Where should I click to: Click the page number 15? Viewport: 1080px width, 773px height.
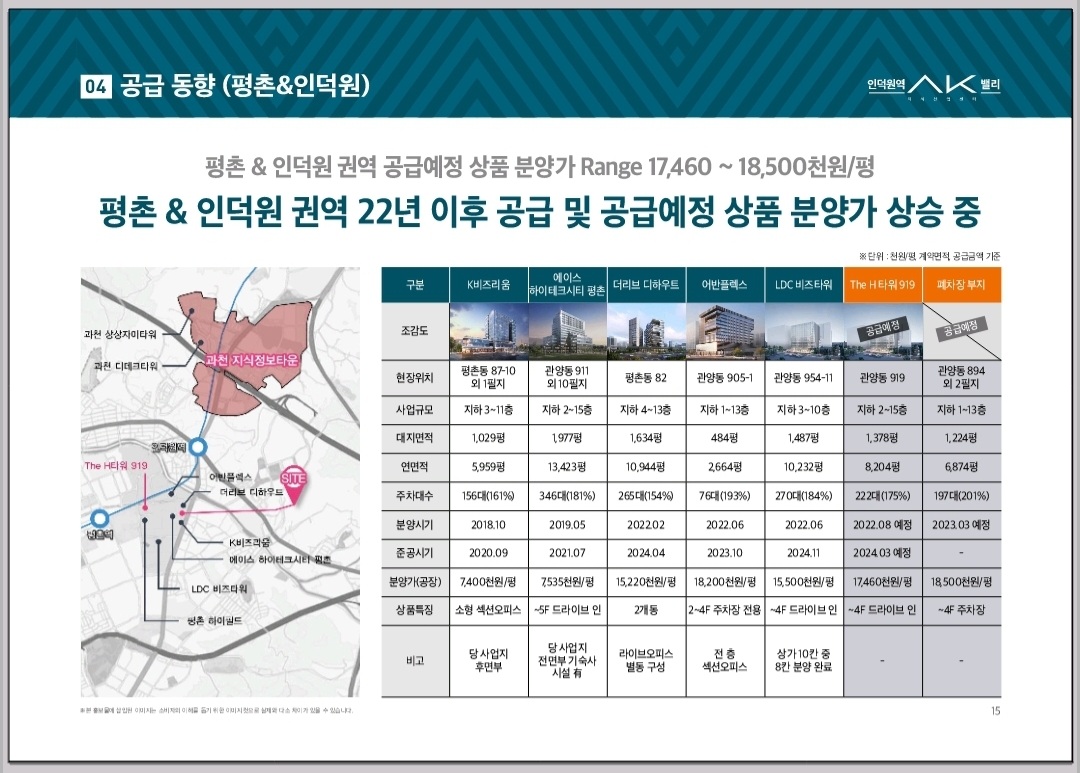[995, 711]
